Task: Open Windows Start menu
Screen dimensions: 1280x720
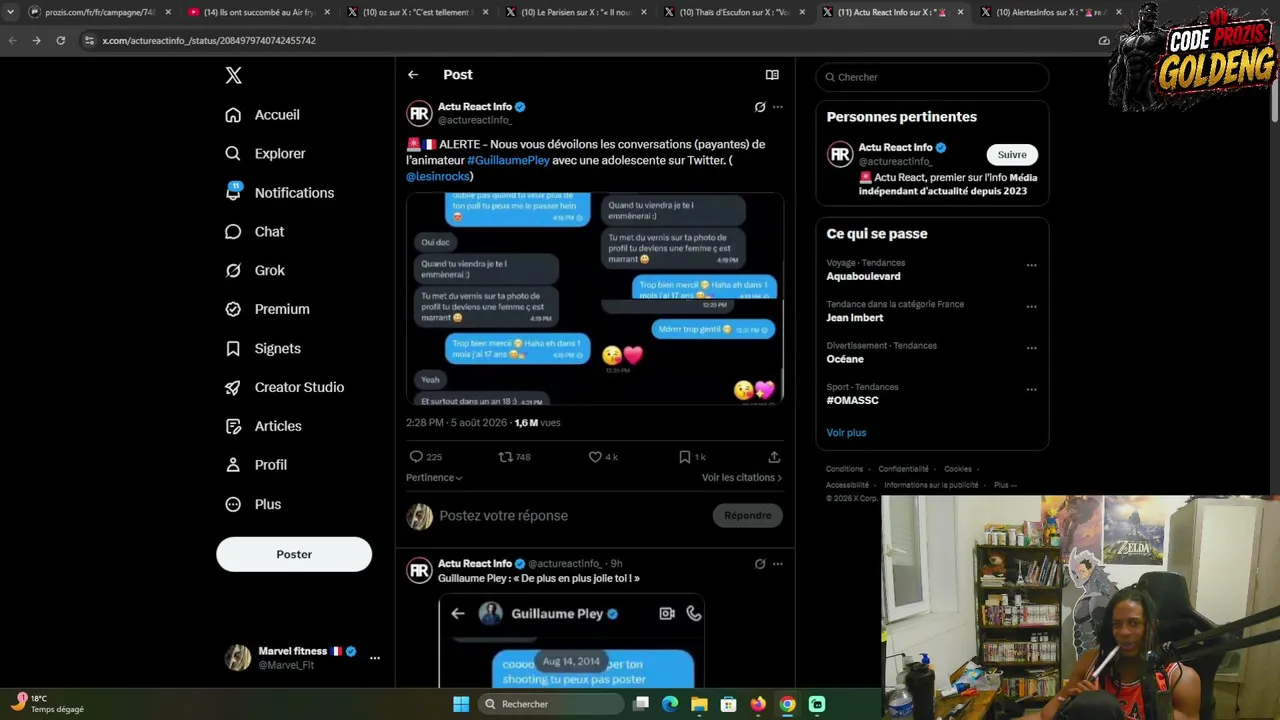Action: [461, 704]
